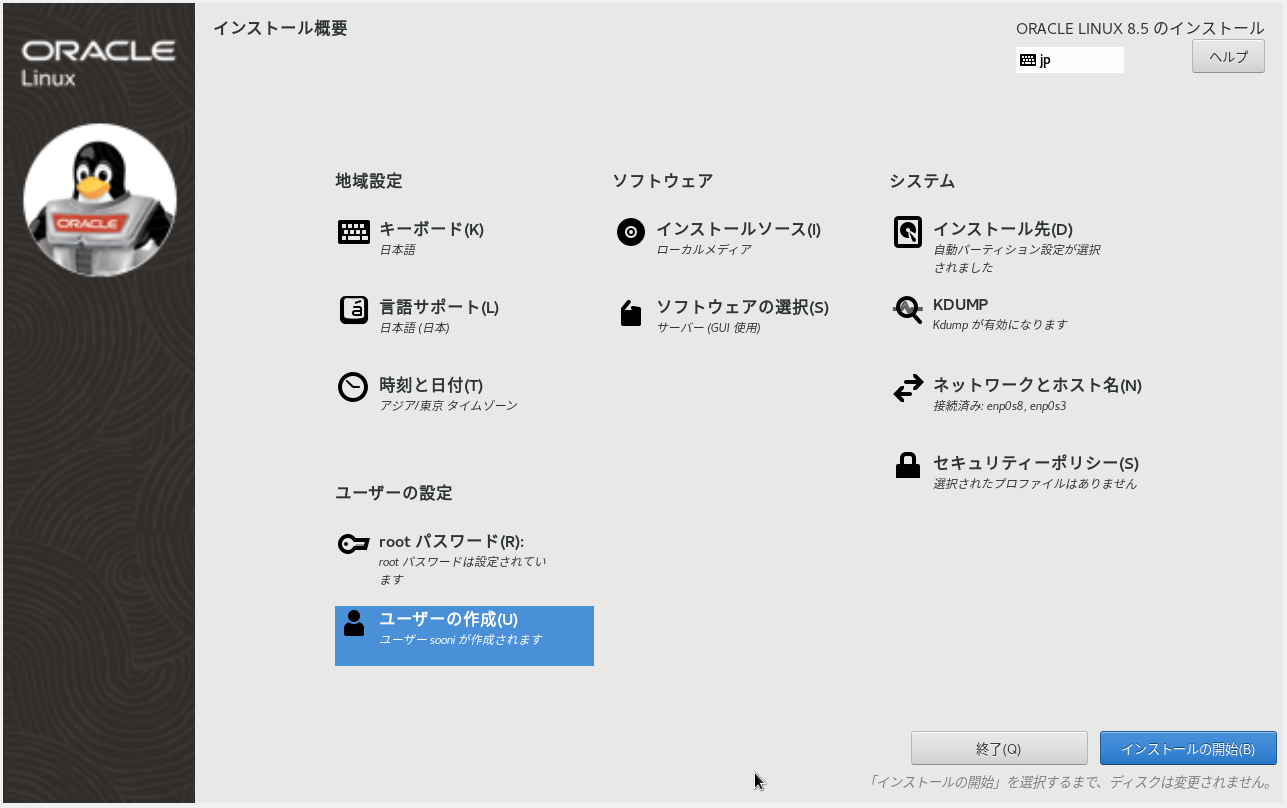Open the KDUMP magnifier icon

pyautogui.click(x=907, y=309)
